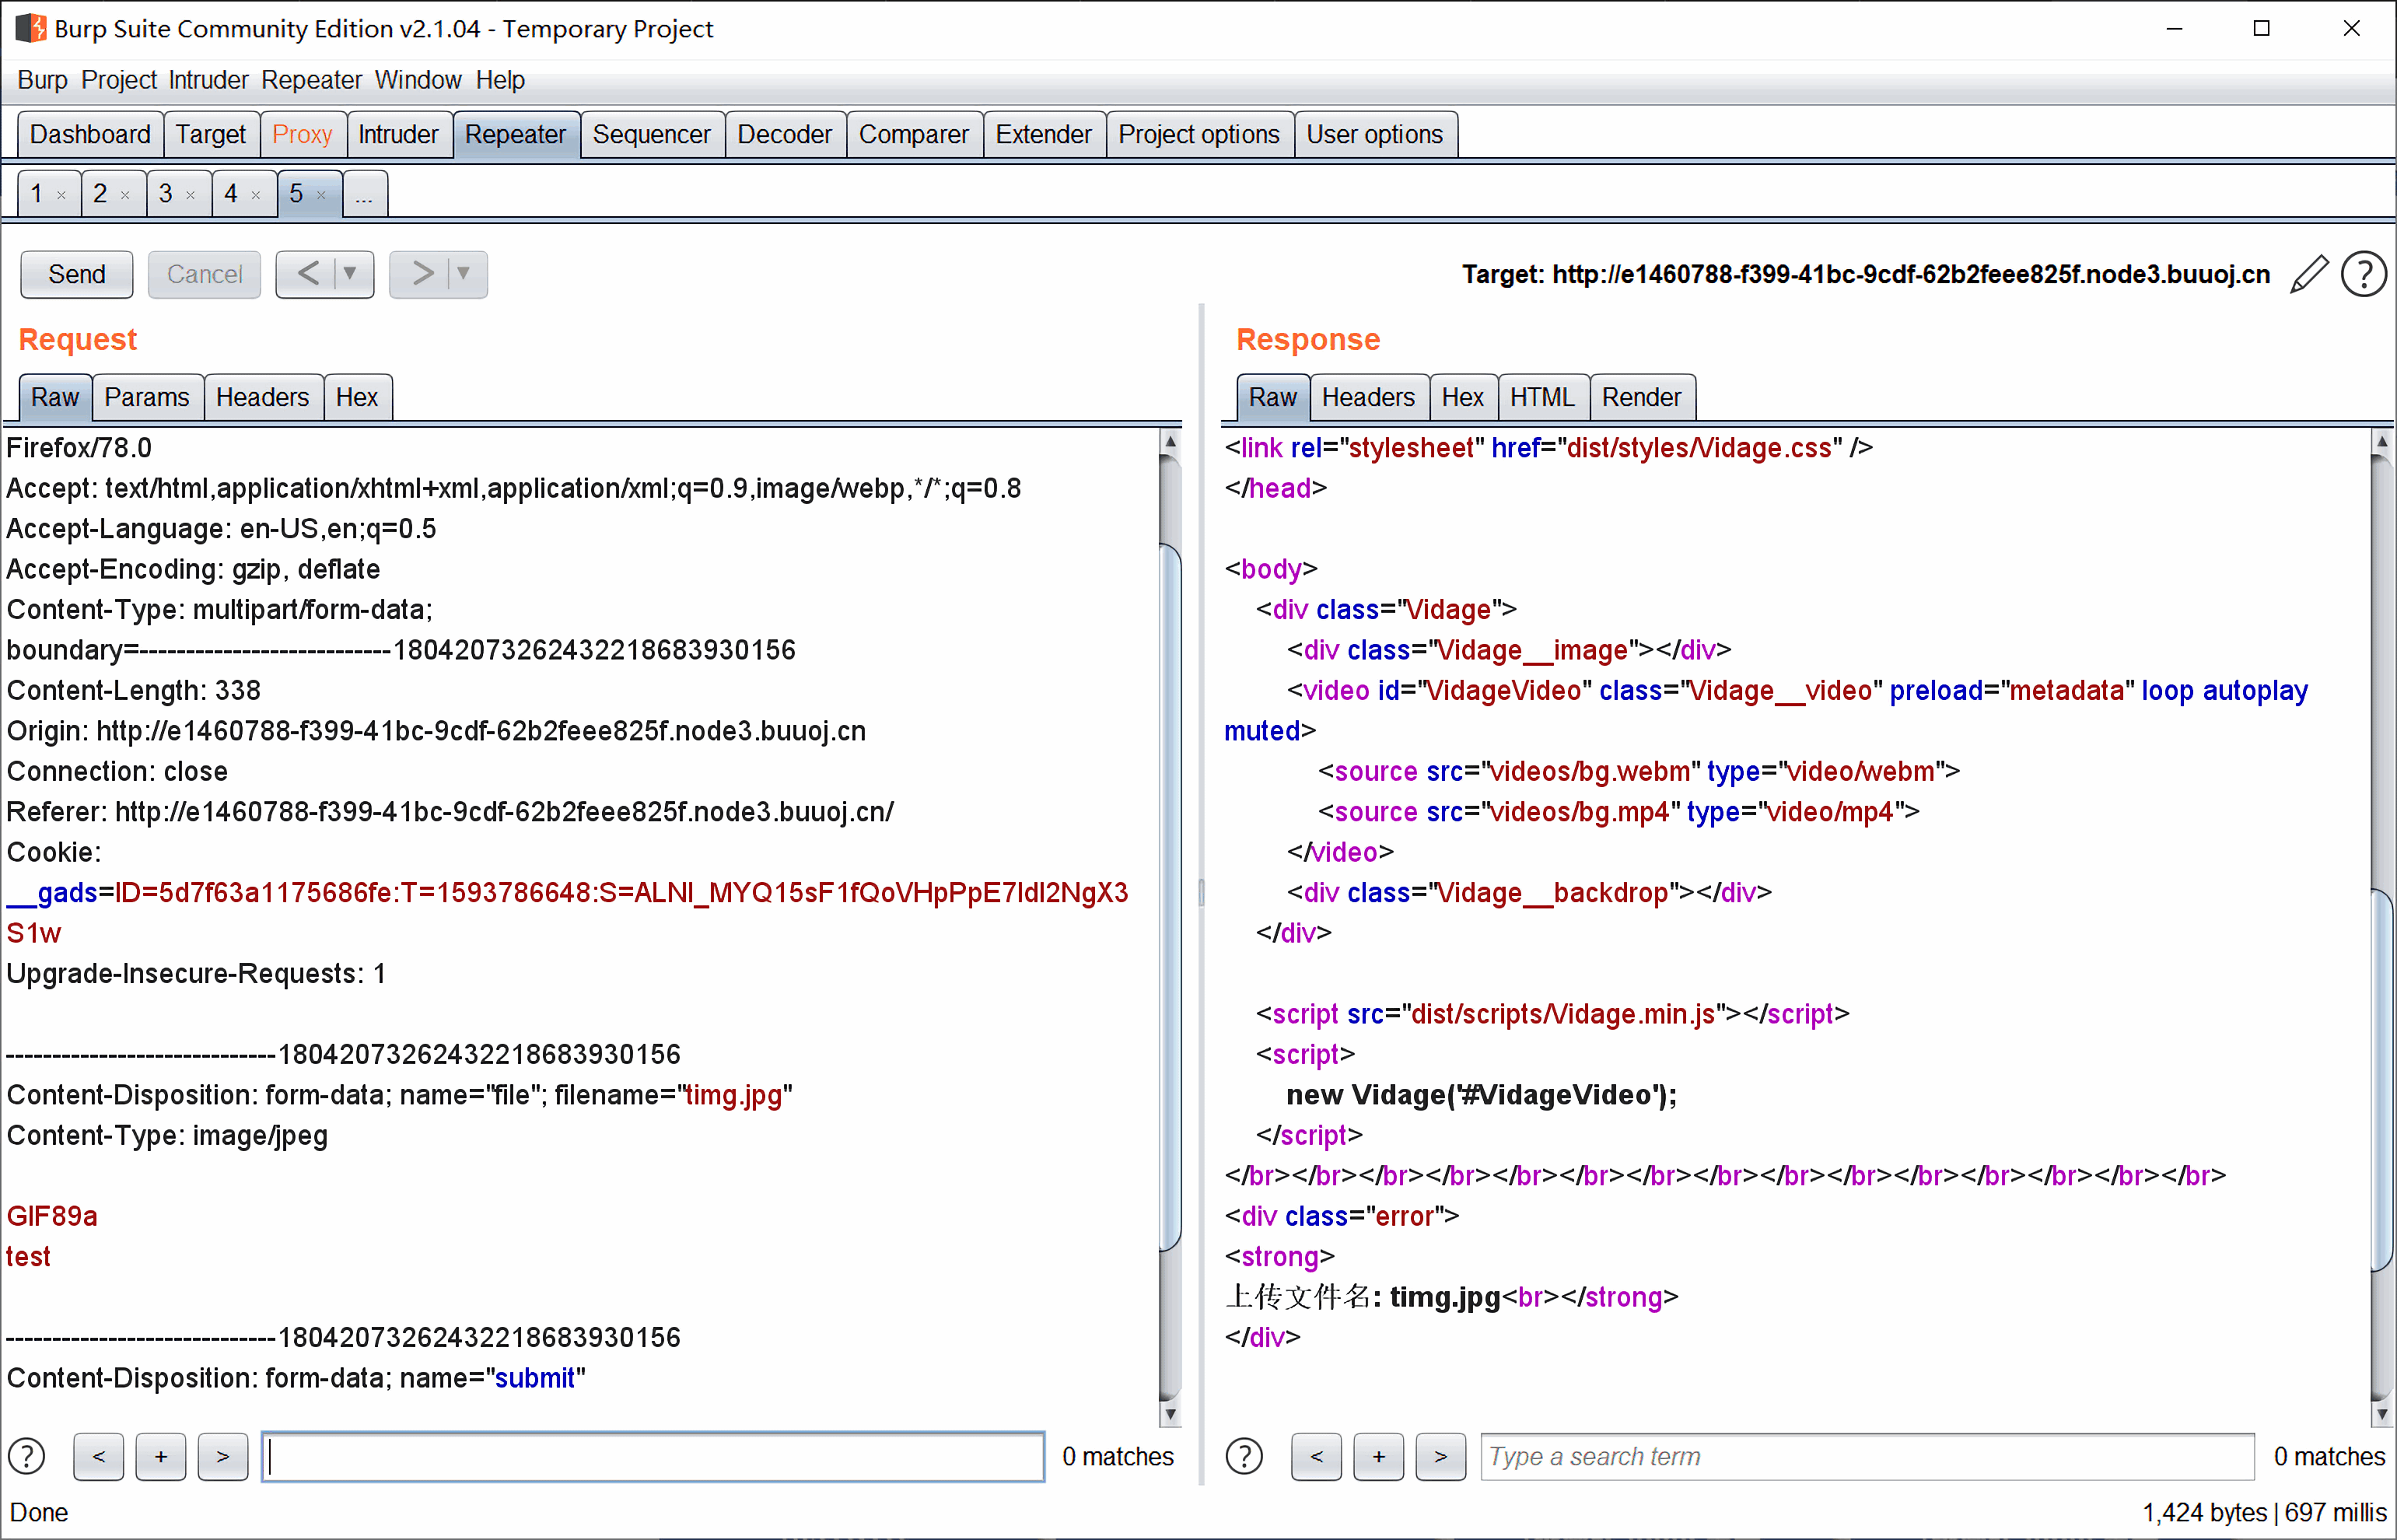Open a new Repeater tab with ellipsis

click(x=365, y=194)
